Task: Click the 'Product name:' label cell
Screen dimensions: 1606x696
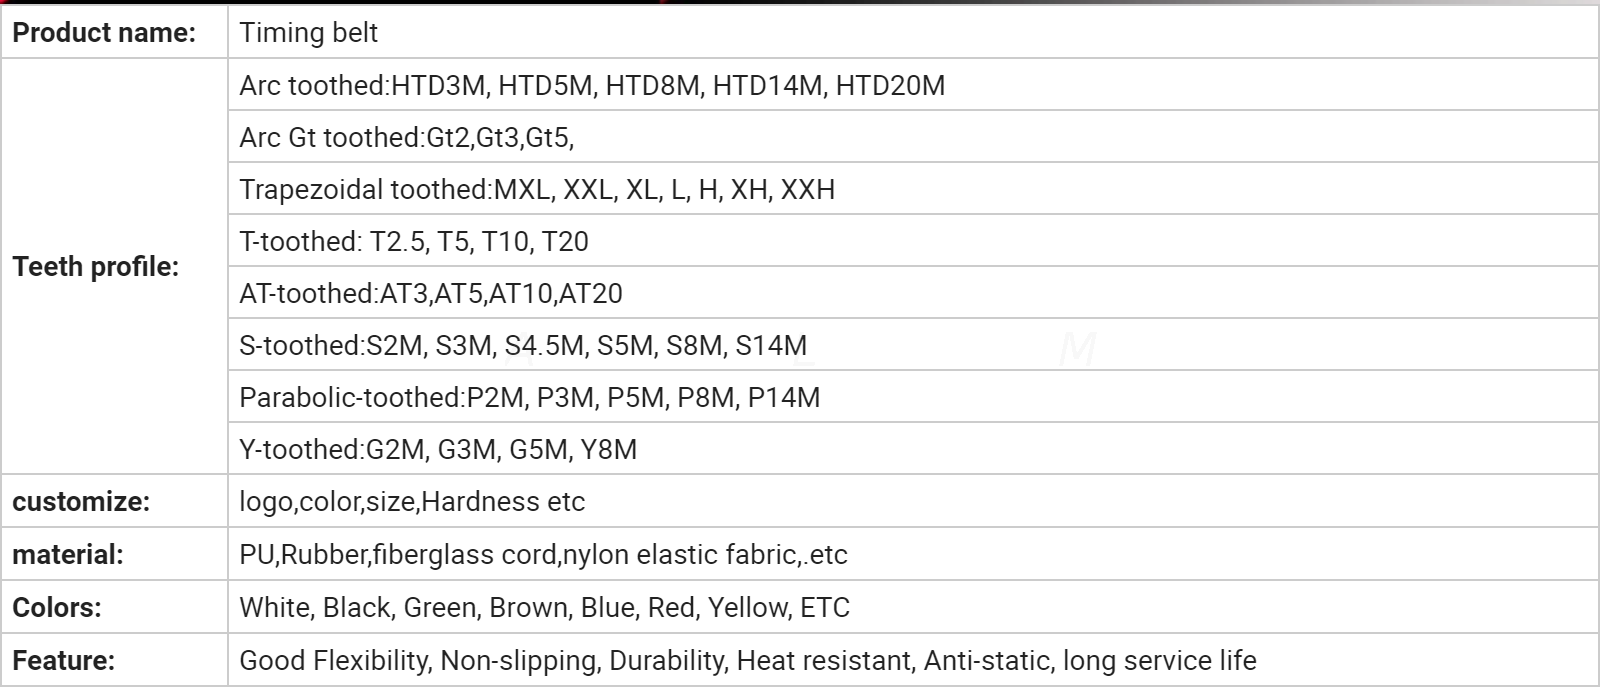Action: pos(104,33)
